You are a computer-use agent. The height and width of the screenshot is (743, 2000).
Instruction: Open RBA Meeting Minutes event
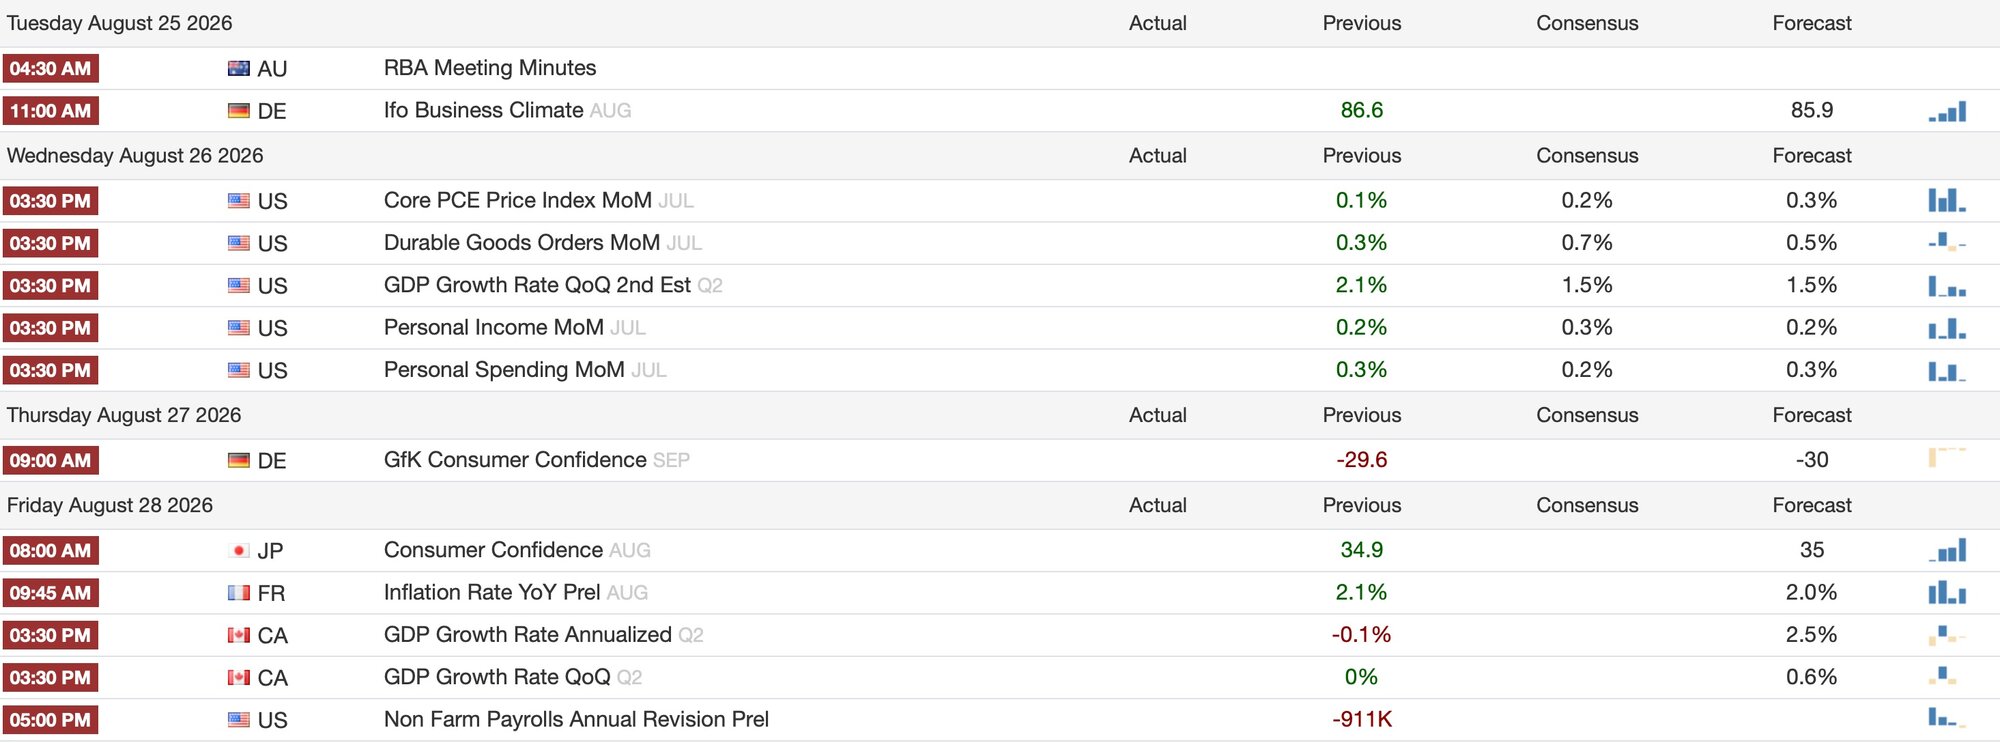(x=490, y=68)
